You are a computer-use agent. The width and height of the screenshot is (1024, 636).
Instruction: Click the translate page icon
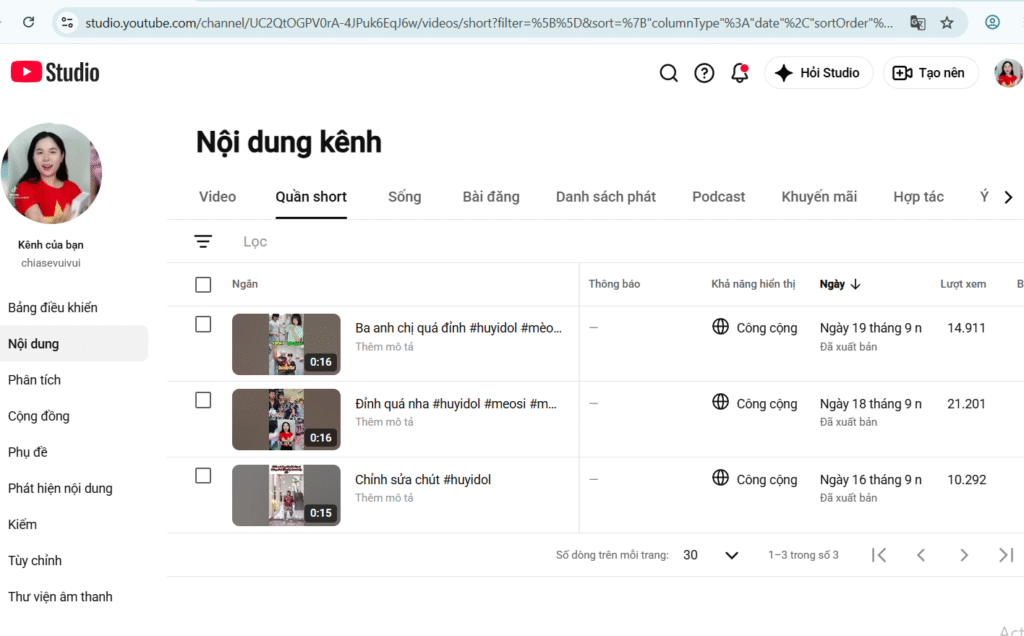click(x=918, y=23)
